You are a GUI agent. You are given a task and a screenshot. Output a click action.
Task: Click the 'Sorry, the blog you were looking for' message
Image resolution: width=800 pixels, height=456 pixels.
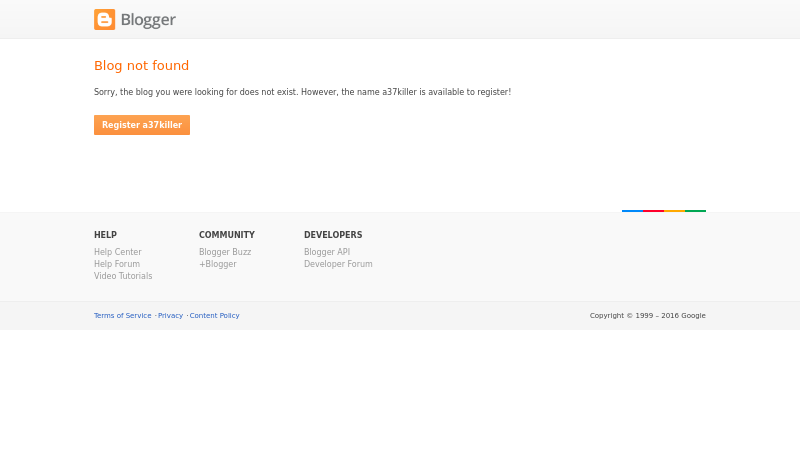click(302, 92)
